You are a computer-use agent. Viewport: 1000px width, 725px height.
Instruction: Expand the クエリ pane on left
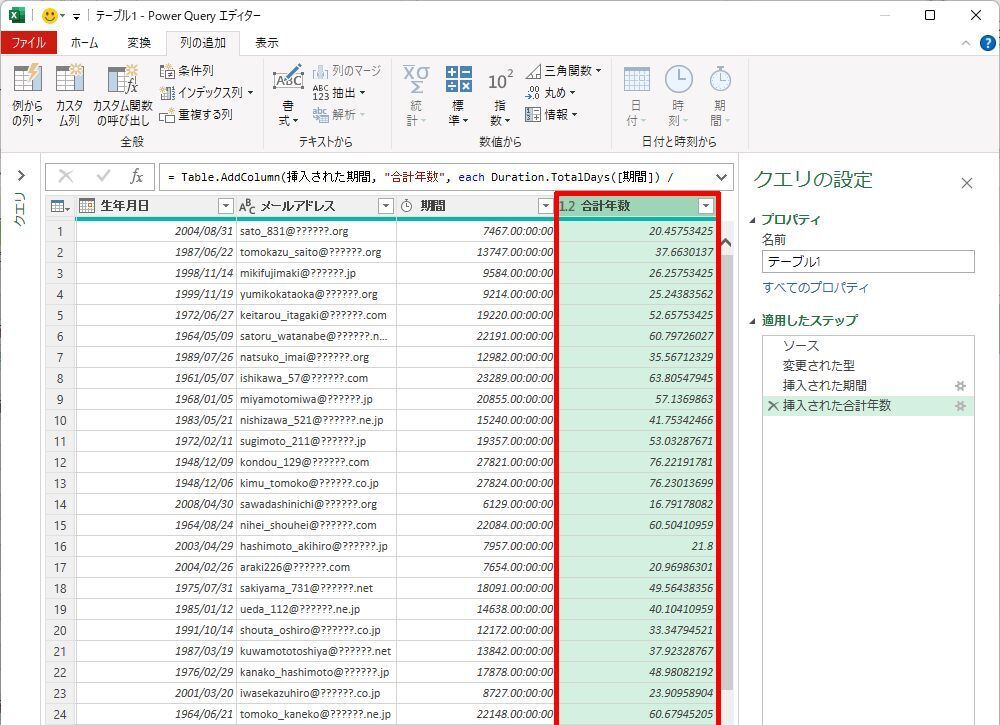click(20, 177)
